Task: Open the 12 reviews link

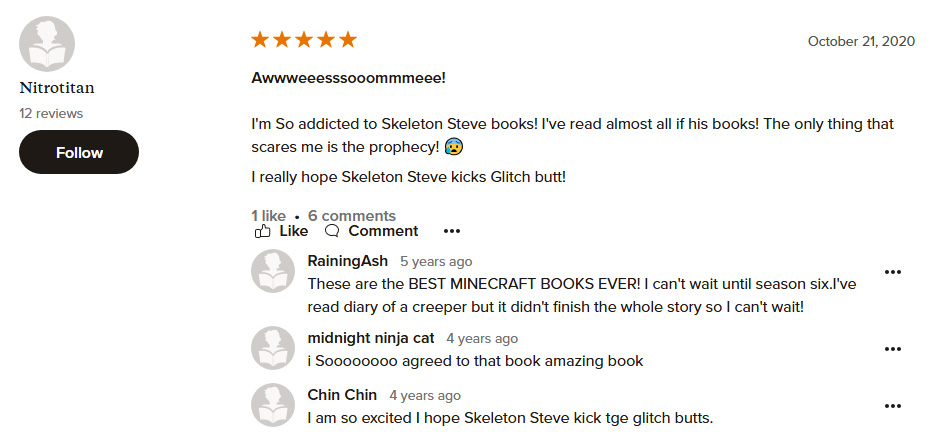Action: 51,113
